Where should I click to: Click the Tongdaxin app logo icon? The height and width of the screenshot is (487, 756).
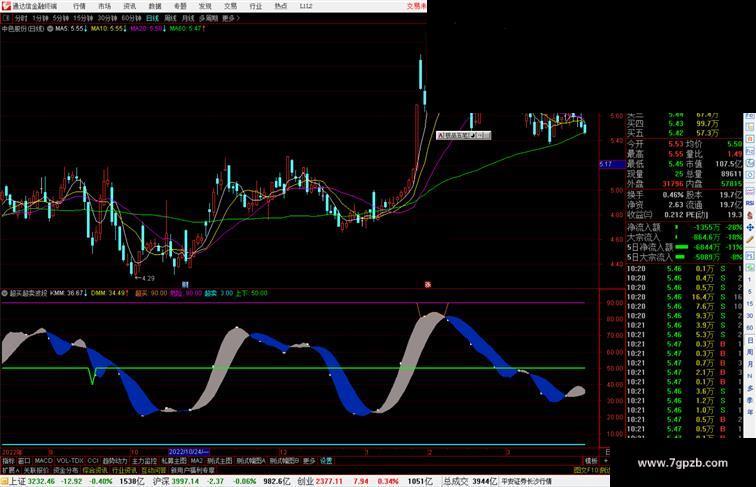(6, 6)
